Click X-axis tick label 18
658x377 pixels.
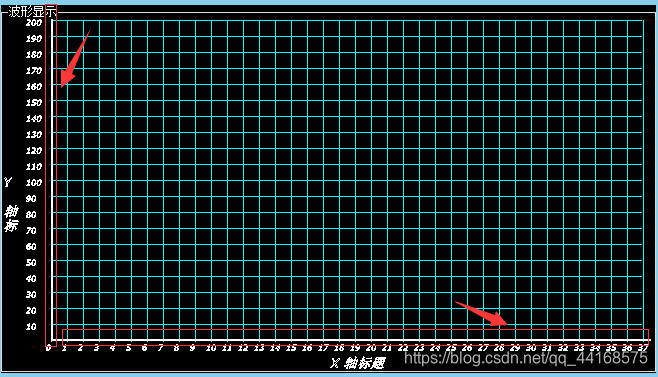point(339,348)
